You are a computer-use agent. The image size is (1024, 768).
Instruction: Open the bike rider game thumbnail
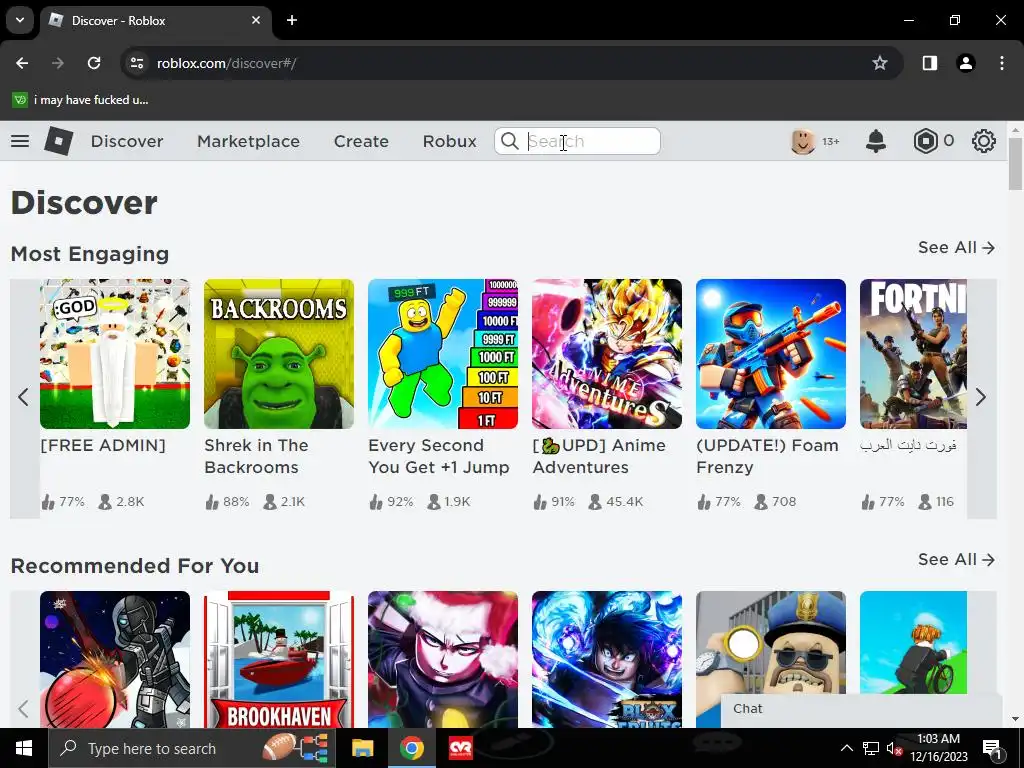pyautogui.click(x=913, y=642)
